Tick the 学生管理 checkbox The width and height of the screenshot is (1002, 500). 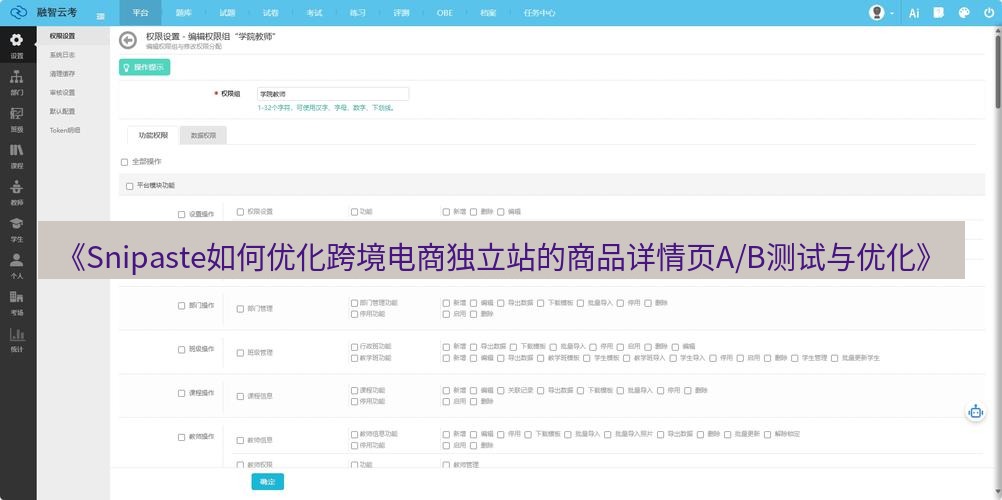pos(795,358)
